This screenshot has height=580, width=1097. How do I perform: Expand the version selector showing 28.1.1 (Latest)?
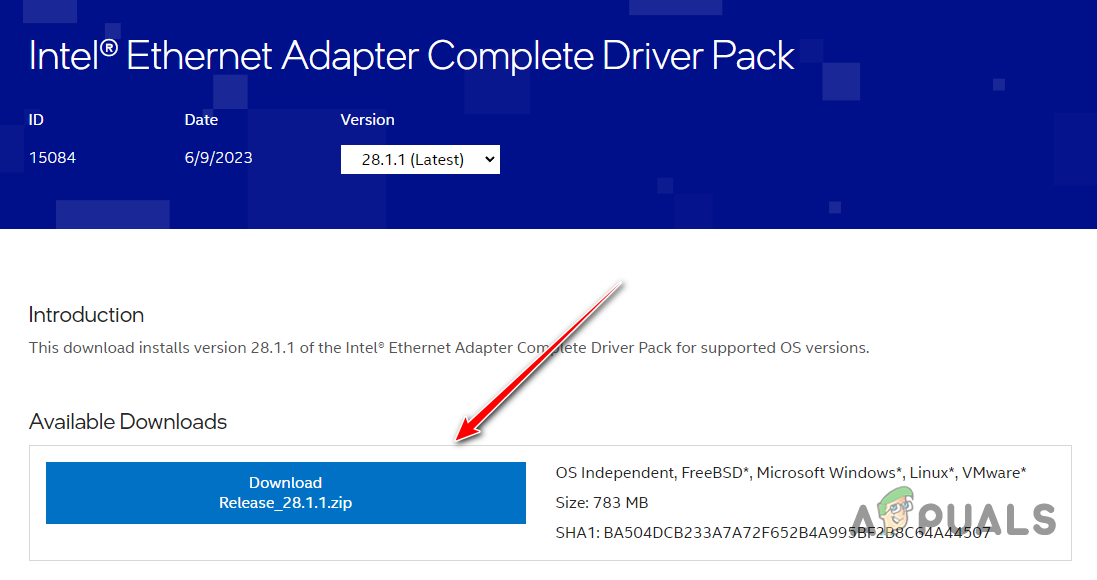[x=420, y=158]
